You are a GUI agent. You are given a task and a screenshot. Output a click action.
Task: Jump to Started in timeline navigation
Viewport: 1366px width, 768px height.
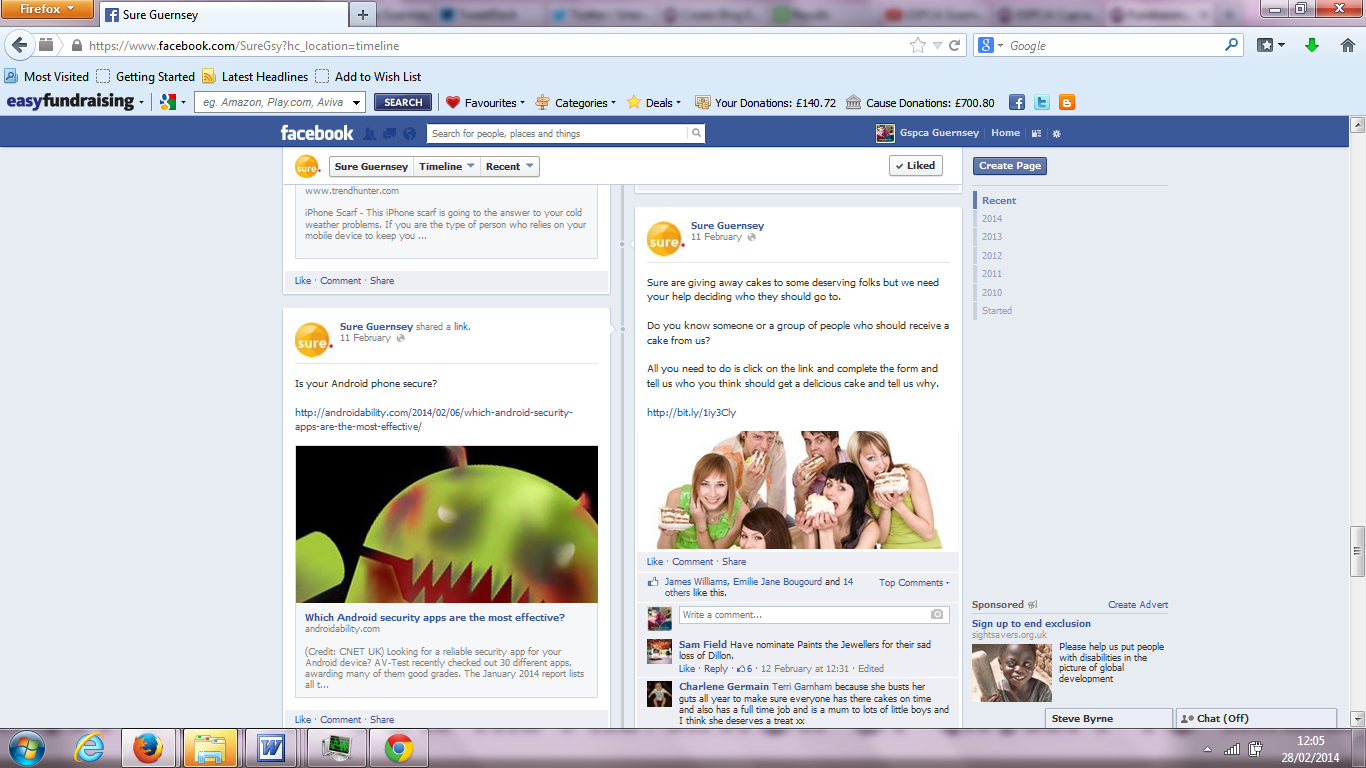997,310
